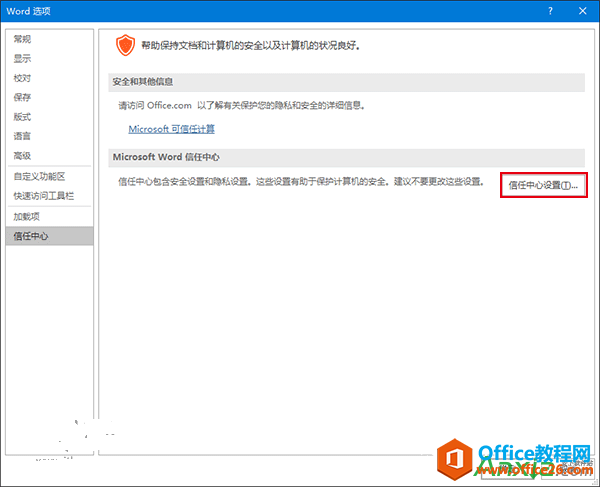Click the 信任中心设置 button

click(x=543, y=185)
